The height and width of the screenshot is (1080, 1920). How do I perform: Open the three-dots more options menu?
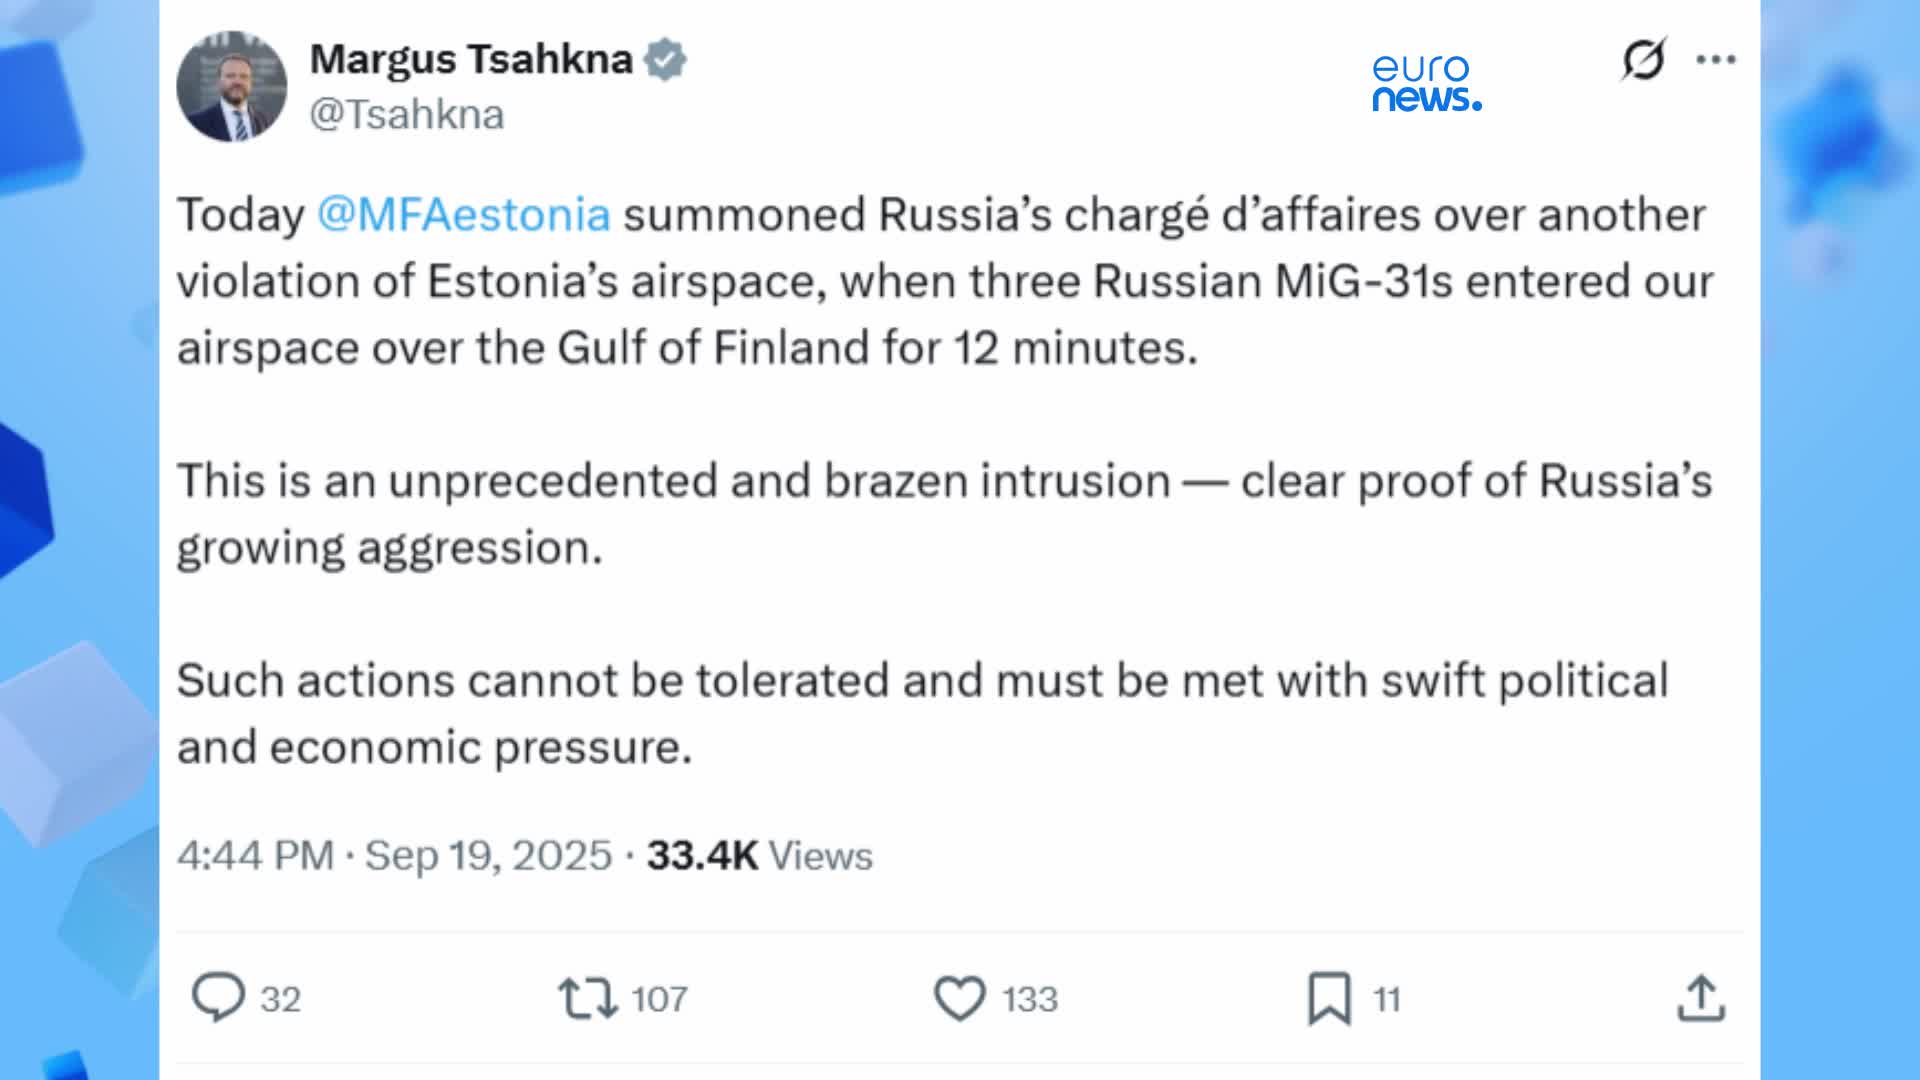tap(1717, 58)
